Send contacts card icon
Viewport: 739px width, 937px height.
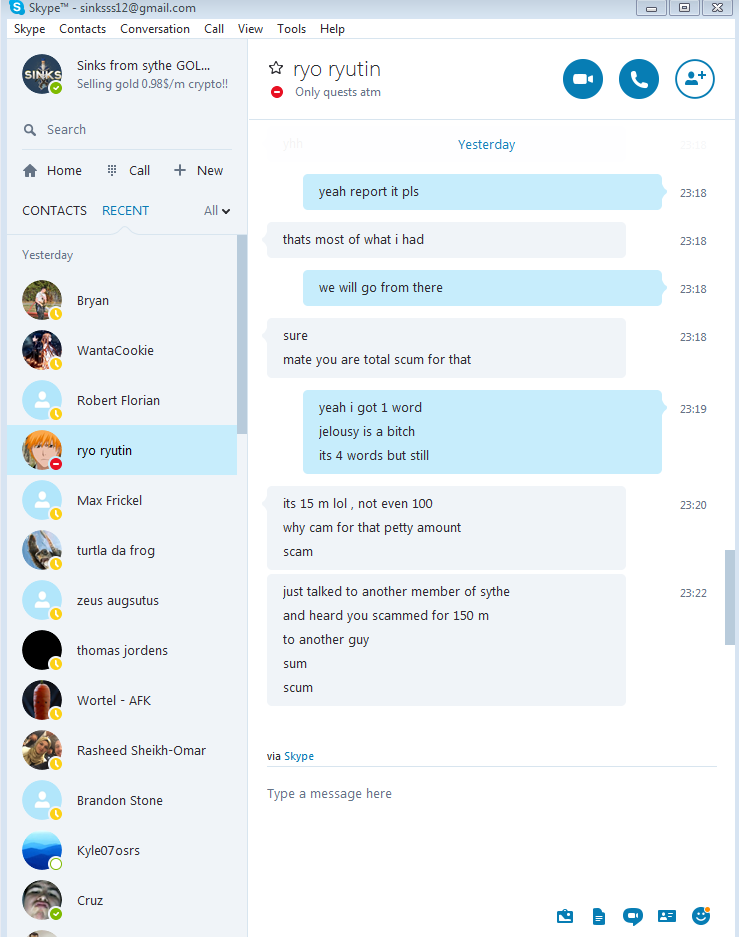(x=667, y=916)
